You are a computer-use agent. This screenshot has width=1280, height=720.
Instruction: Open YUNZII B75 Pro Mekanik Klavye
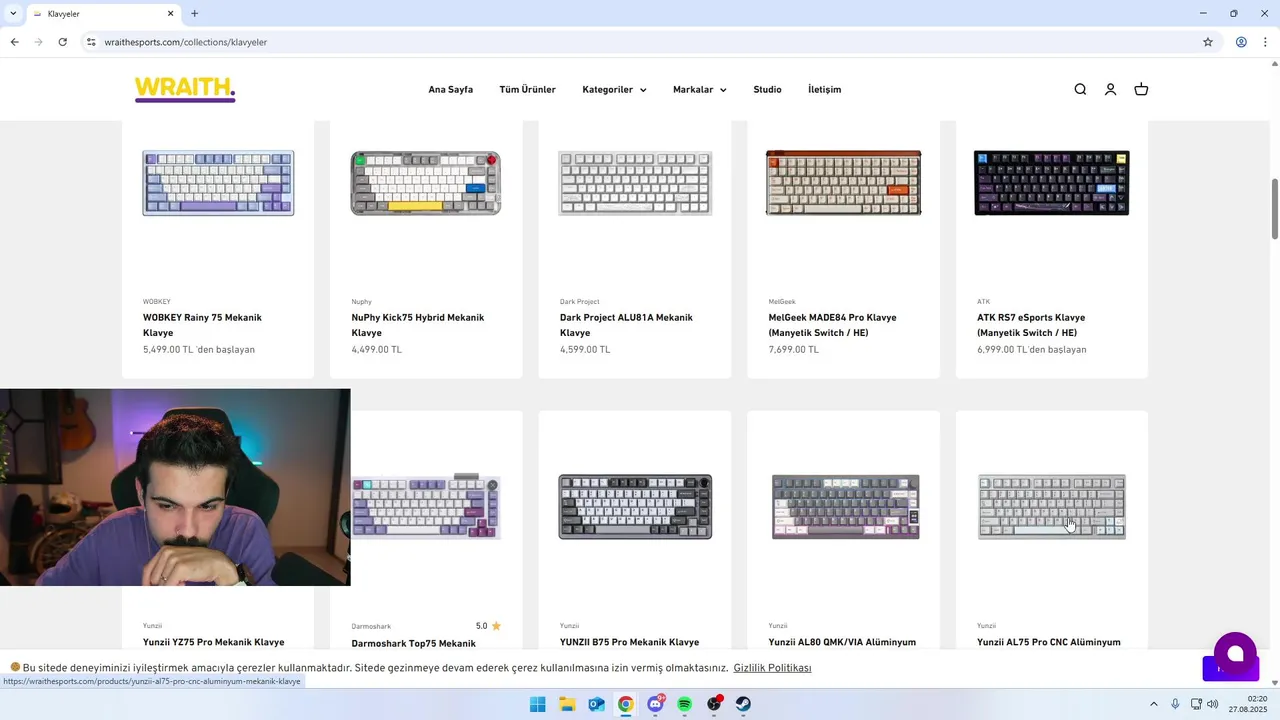(629, 642)
